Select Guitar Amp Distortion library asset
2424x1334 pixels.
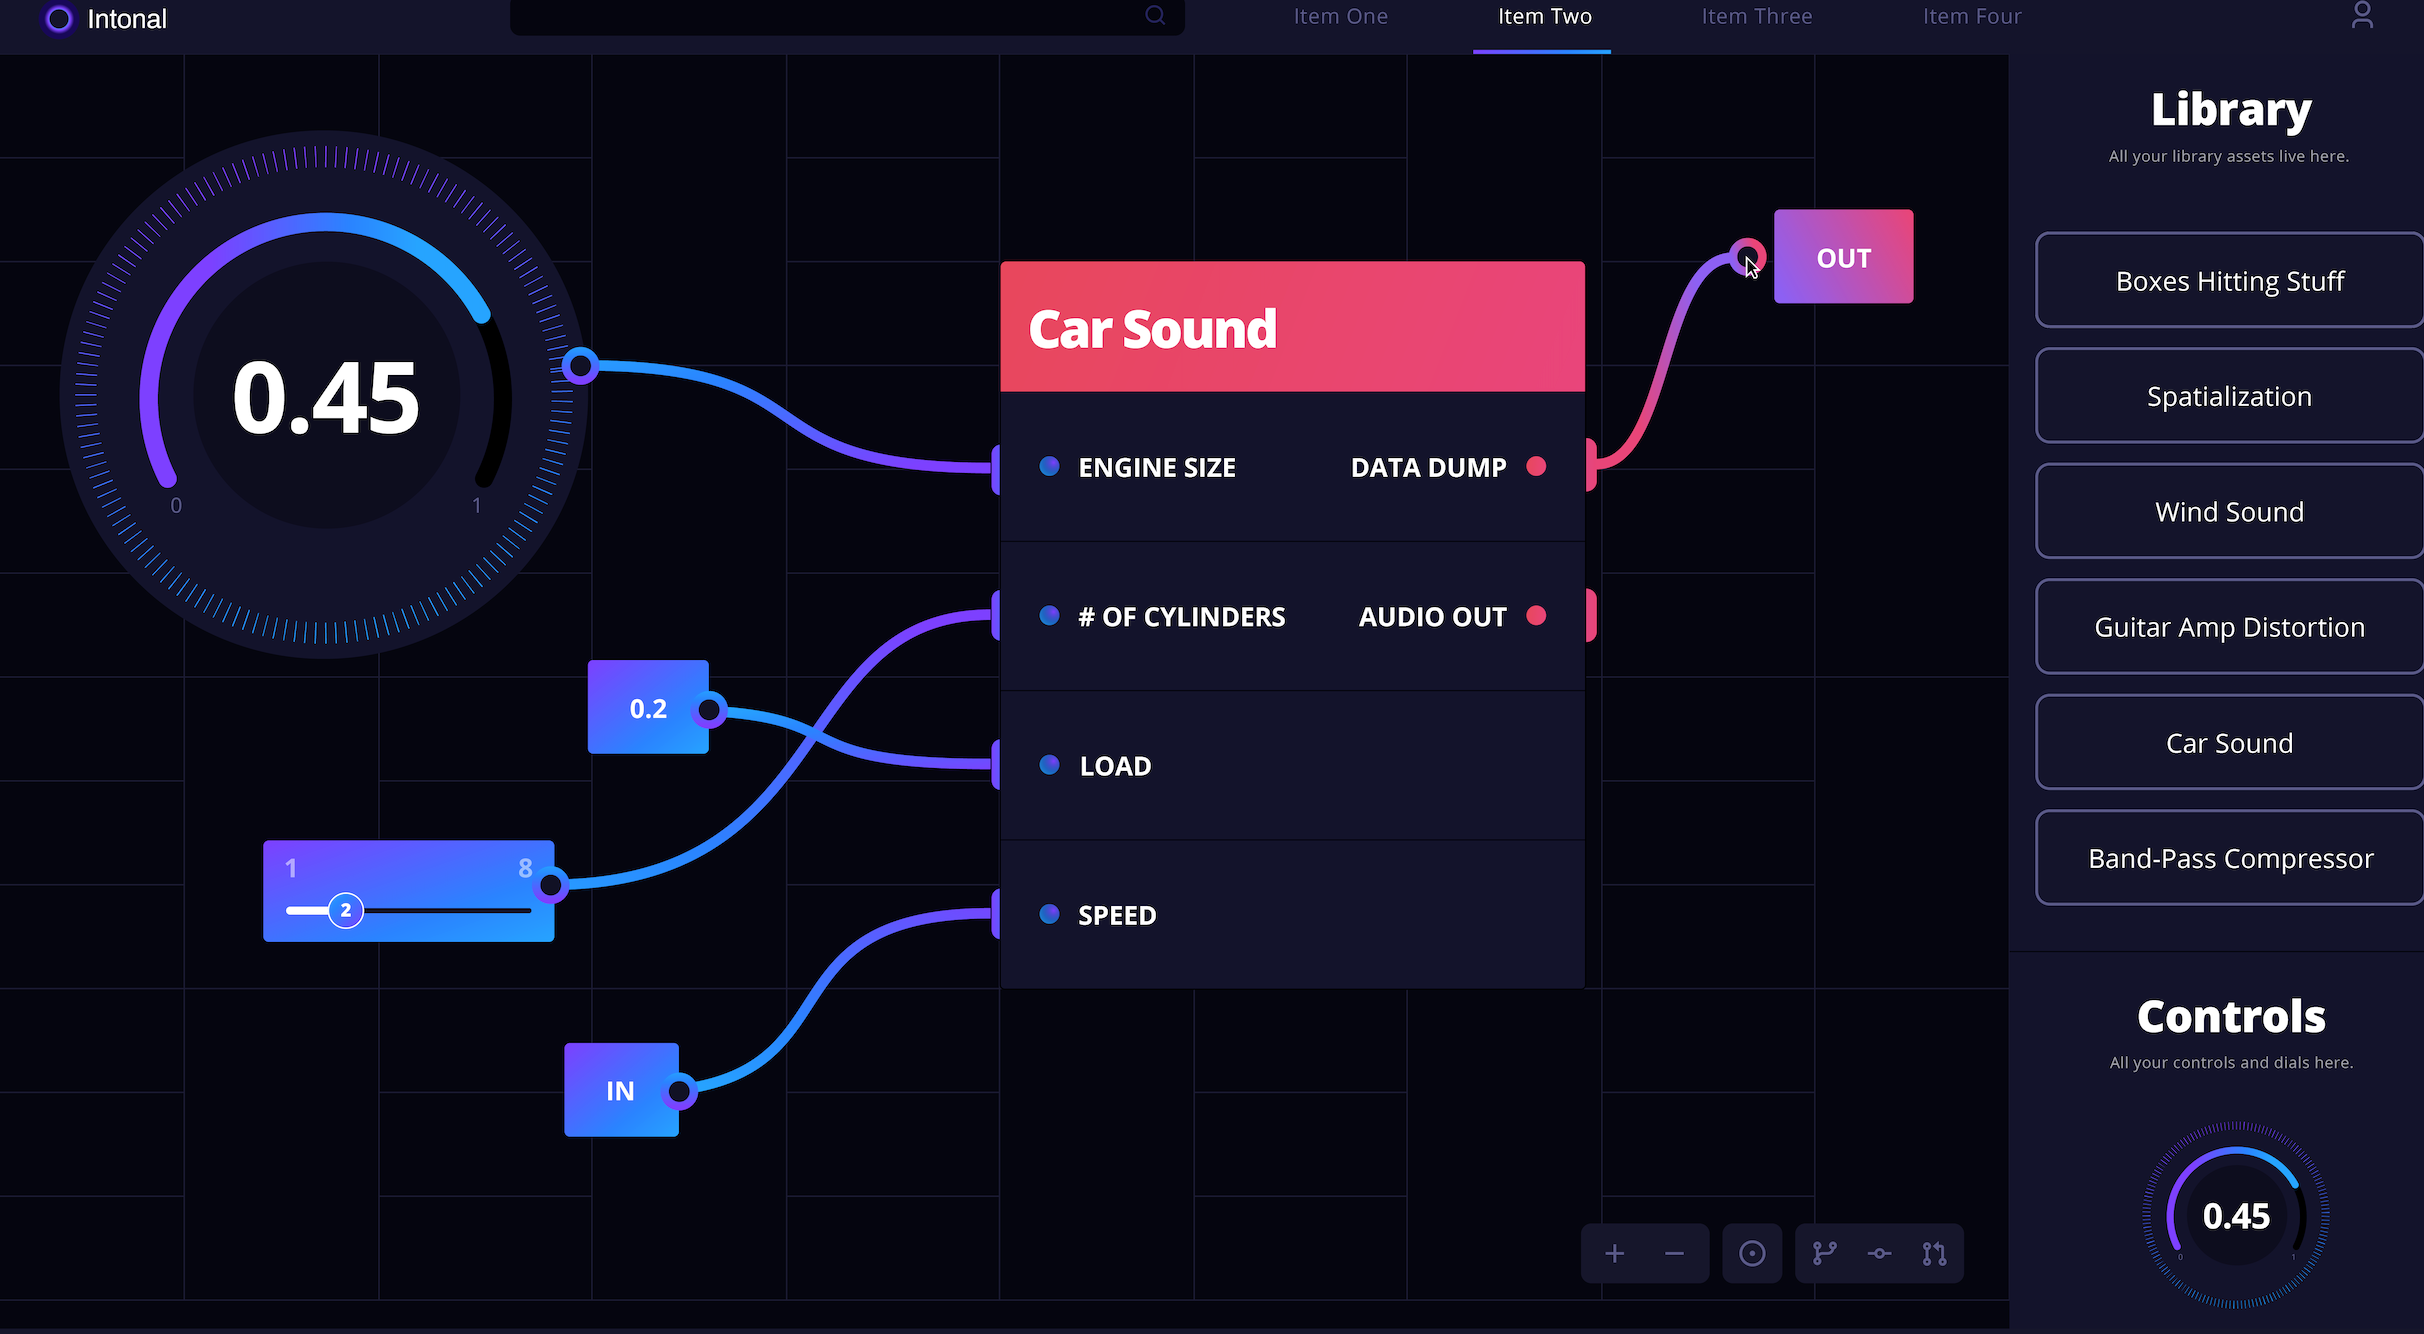pos(2229,627)
